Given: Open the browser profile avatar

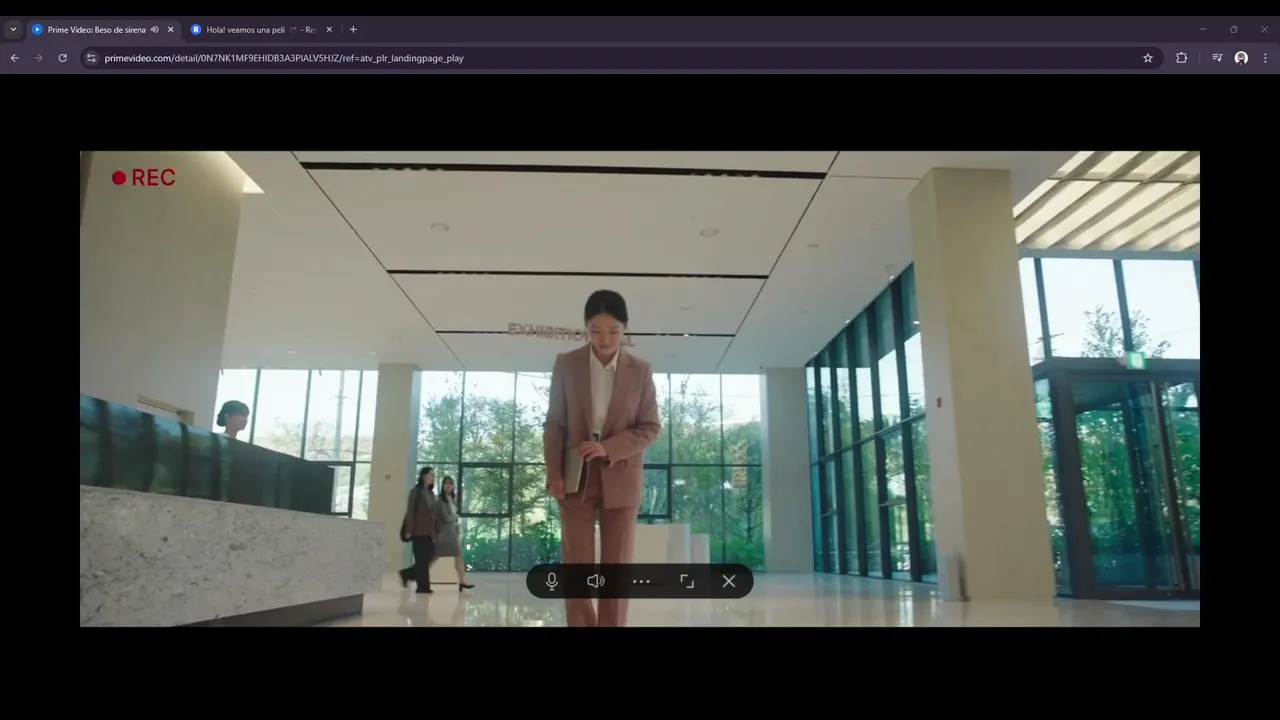Looking at the screenshot, I should 1241,58.
